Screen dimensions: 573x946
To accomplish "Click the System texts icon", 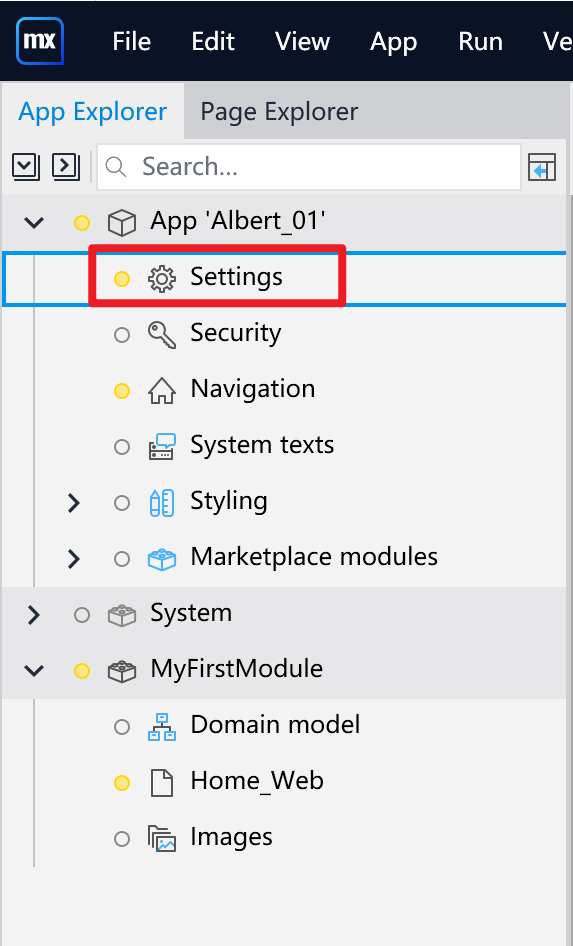I will (162, 446).
